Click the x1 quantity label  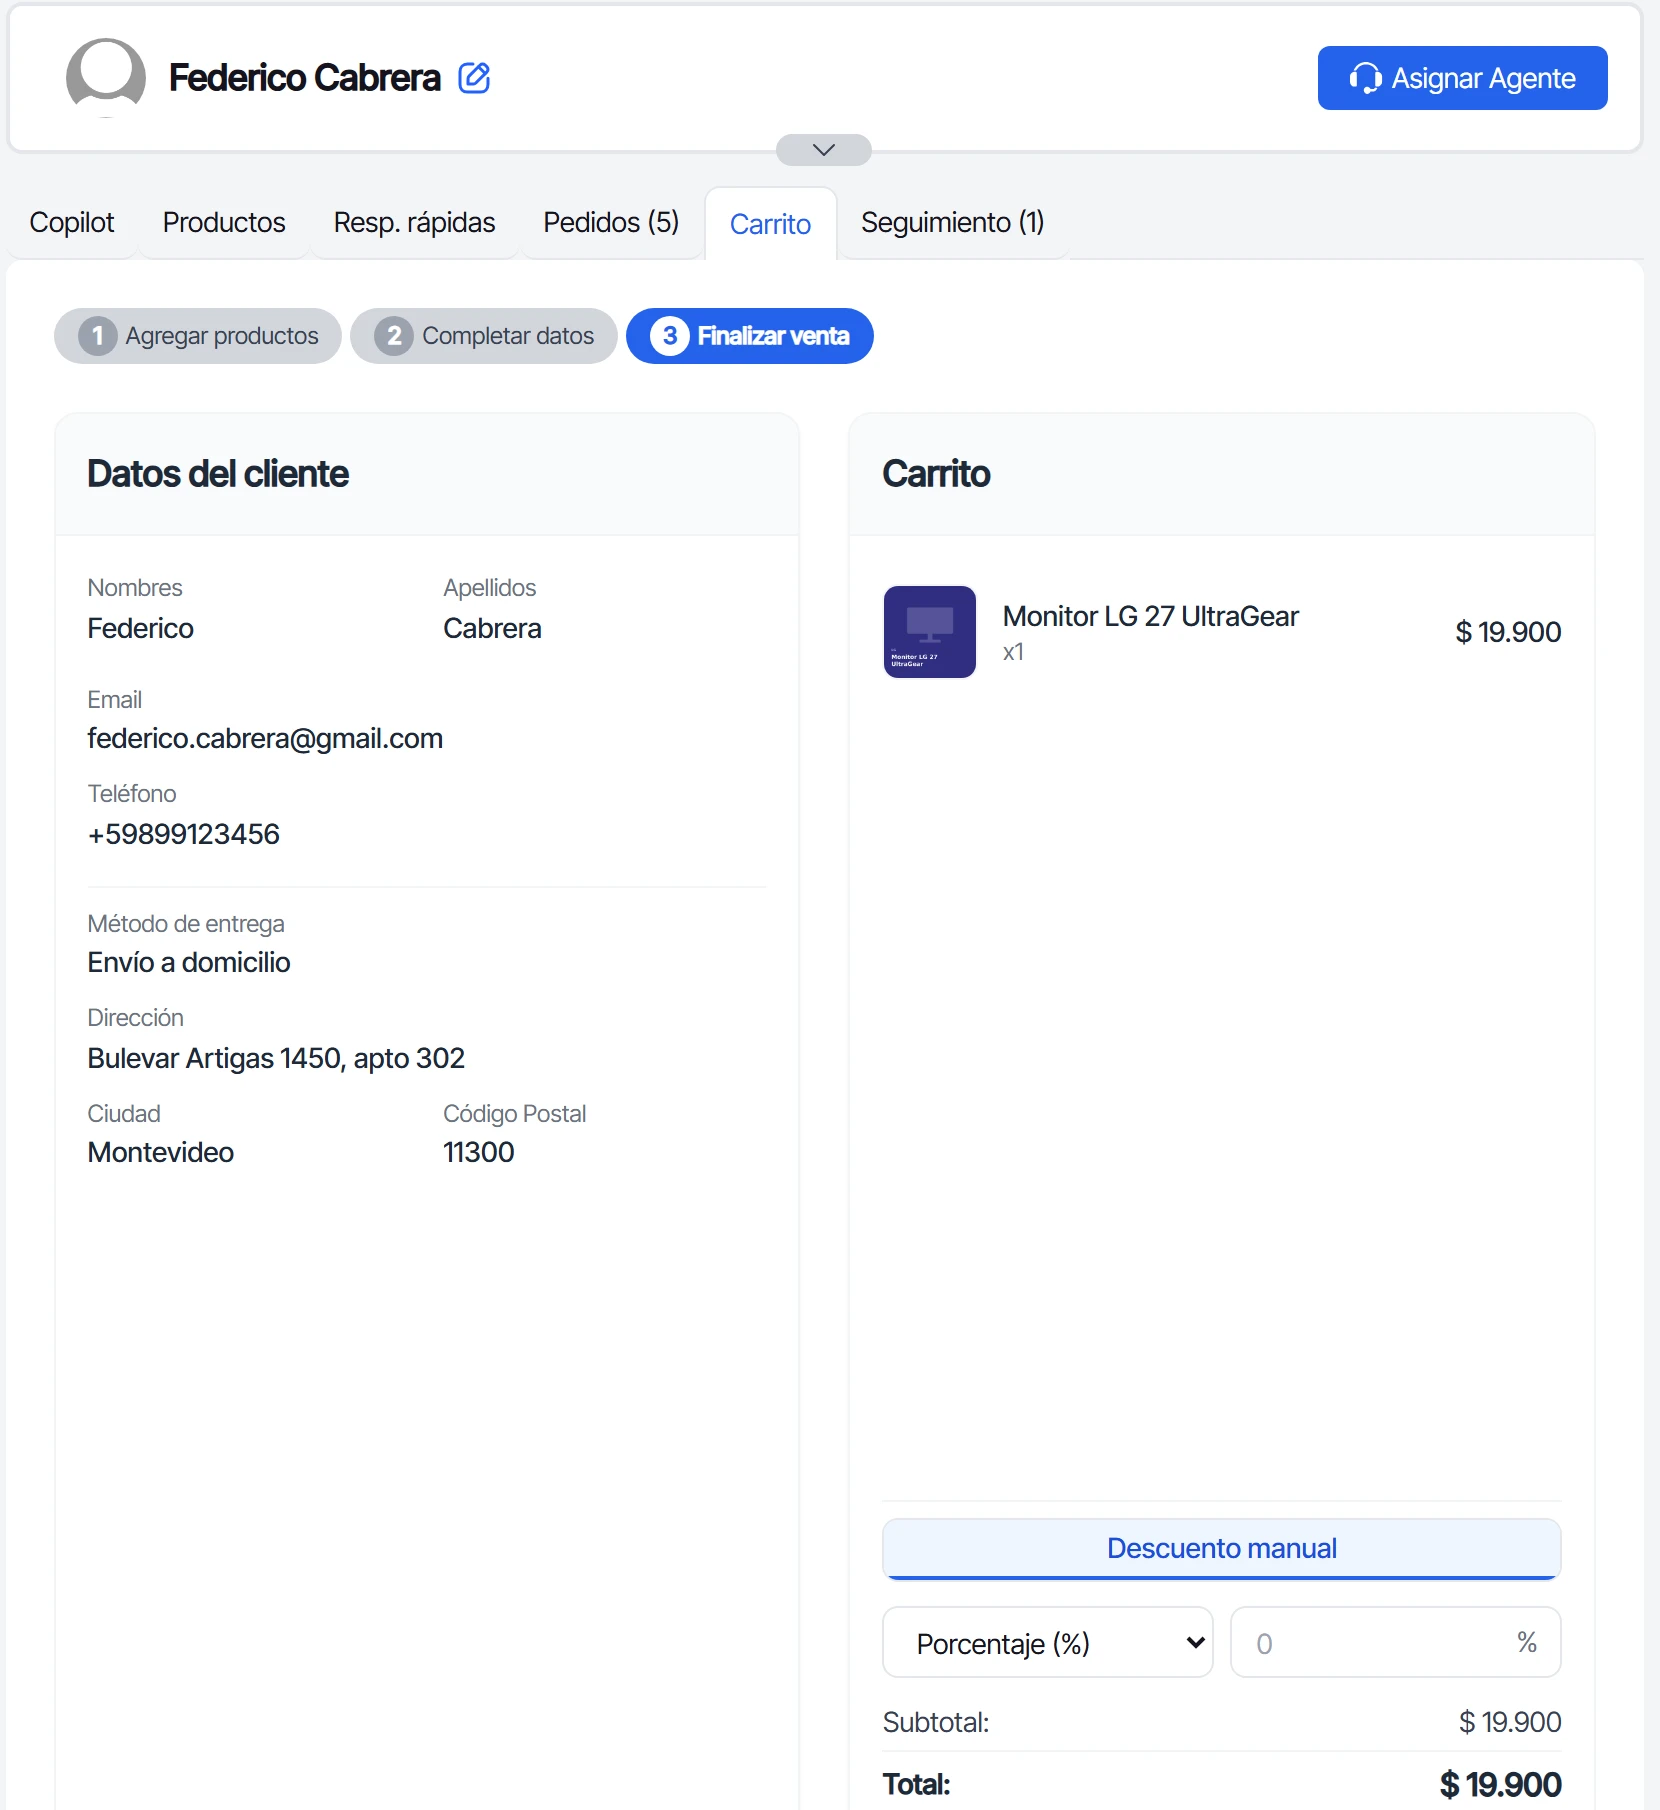coord(1013,652)
